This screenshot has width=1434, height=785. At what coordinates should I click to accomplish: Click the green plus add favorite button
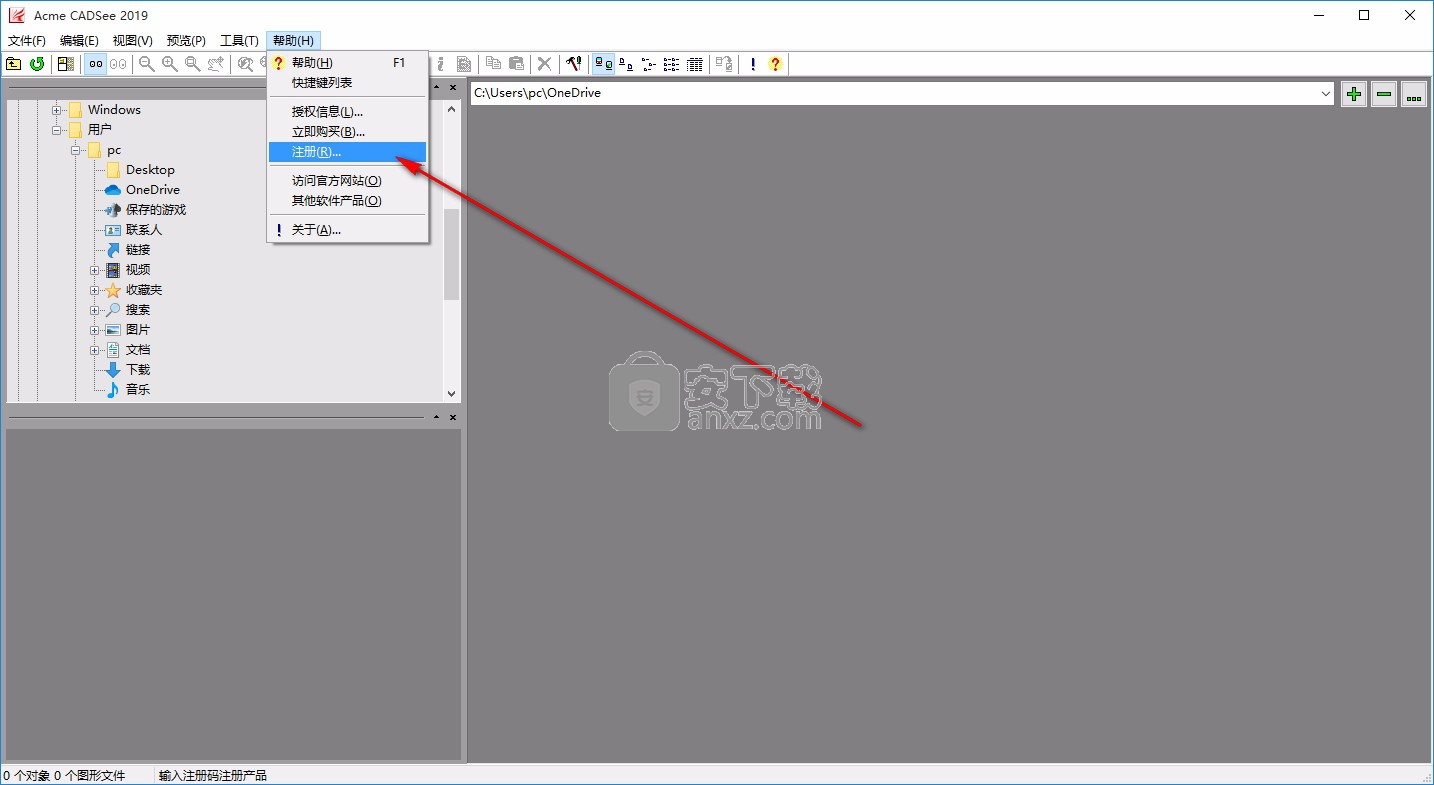coord(1353,94)
